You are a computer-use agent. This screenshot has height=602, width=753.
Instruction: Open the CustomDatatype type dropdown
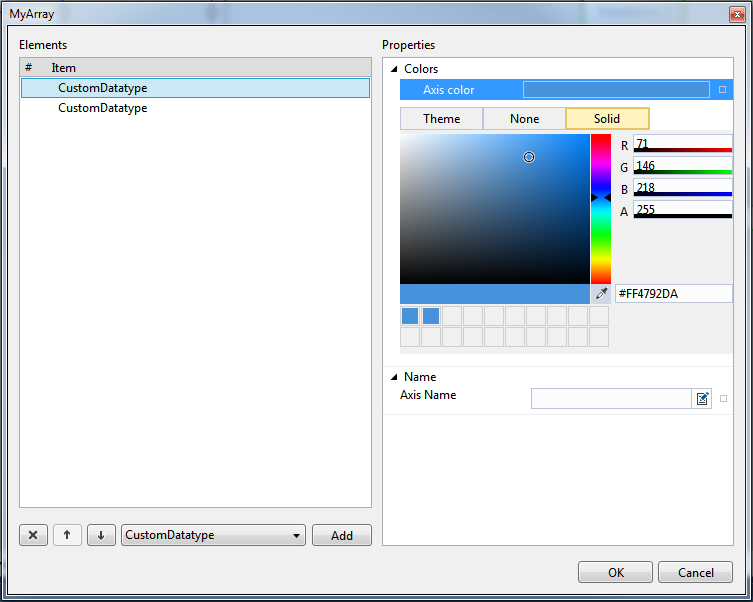pyautogui.click(x=213, y=535)
